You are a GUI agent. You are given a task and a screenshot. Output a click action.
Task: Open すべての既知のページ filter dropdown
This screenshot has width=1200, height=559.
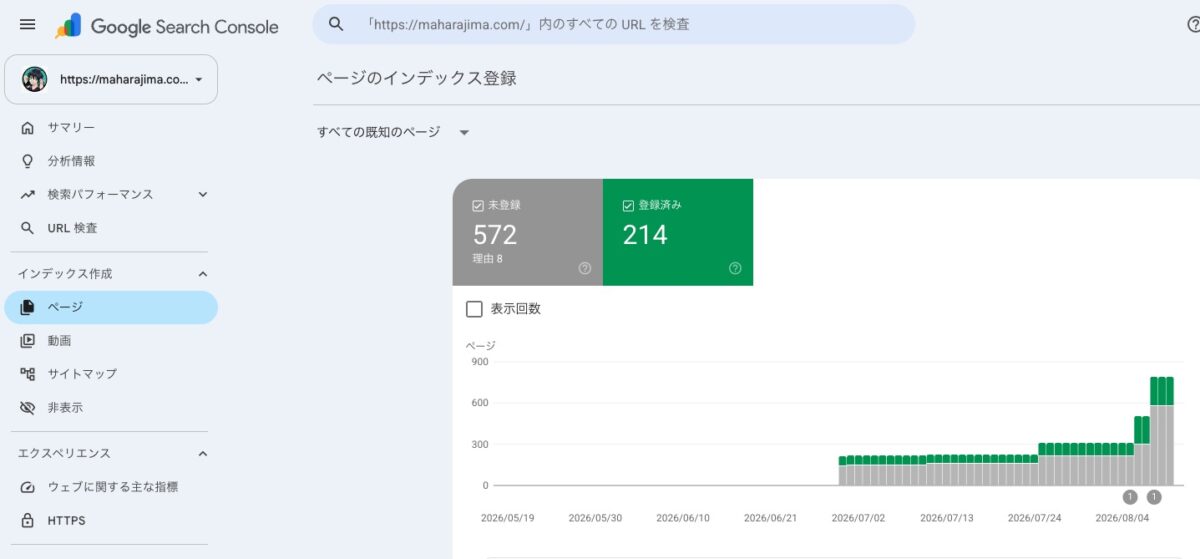click(393, 132)
